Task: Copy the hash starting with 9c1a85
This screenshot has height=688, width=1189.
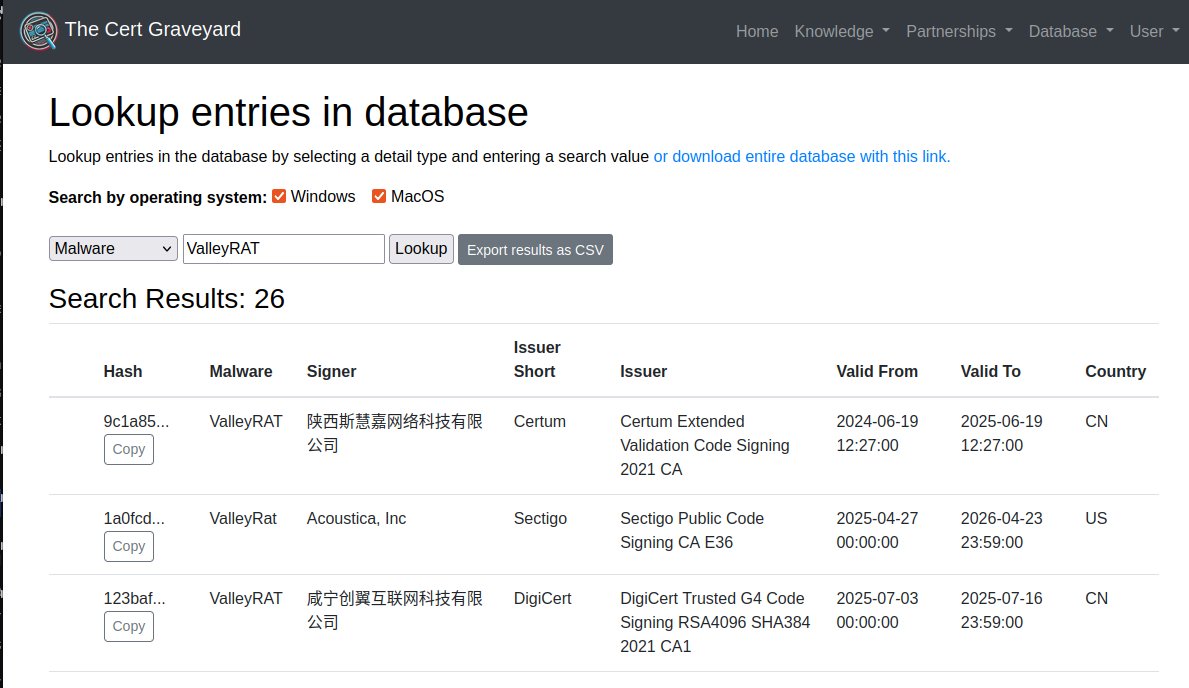Action: point(128,450)
